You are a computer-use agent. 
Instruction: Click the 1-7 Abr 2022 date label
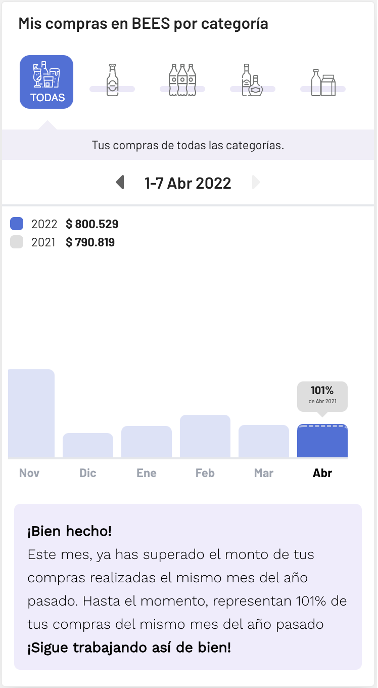(188, 183)
